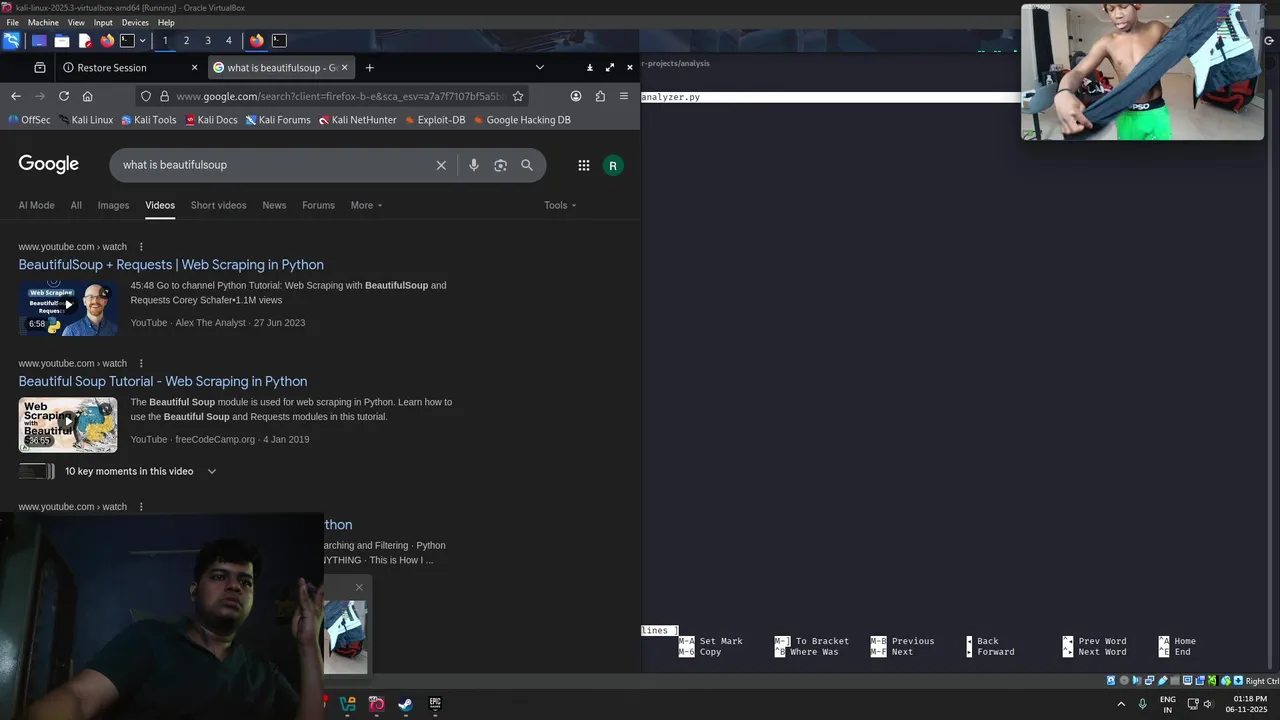Screen dimensions: 1280x720
Task: Launch Firefox from Kali panel launcher
Action: (x=107, y=41)
